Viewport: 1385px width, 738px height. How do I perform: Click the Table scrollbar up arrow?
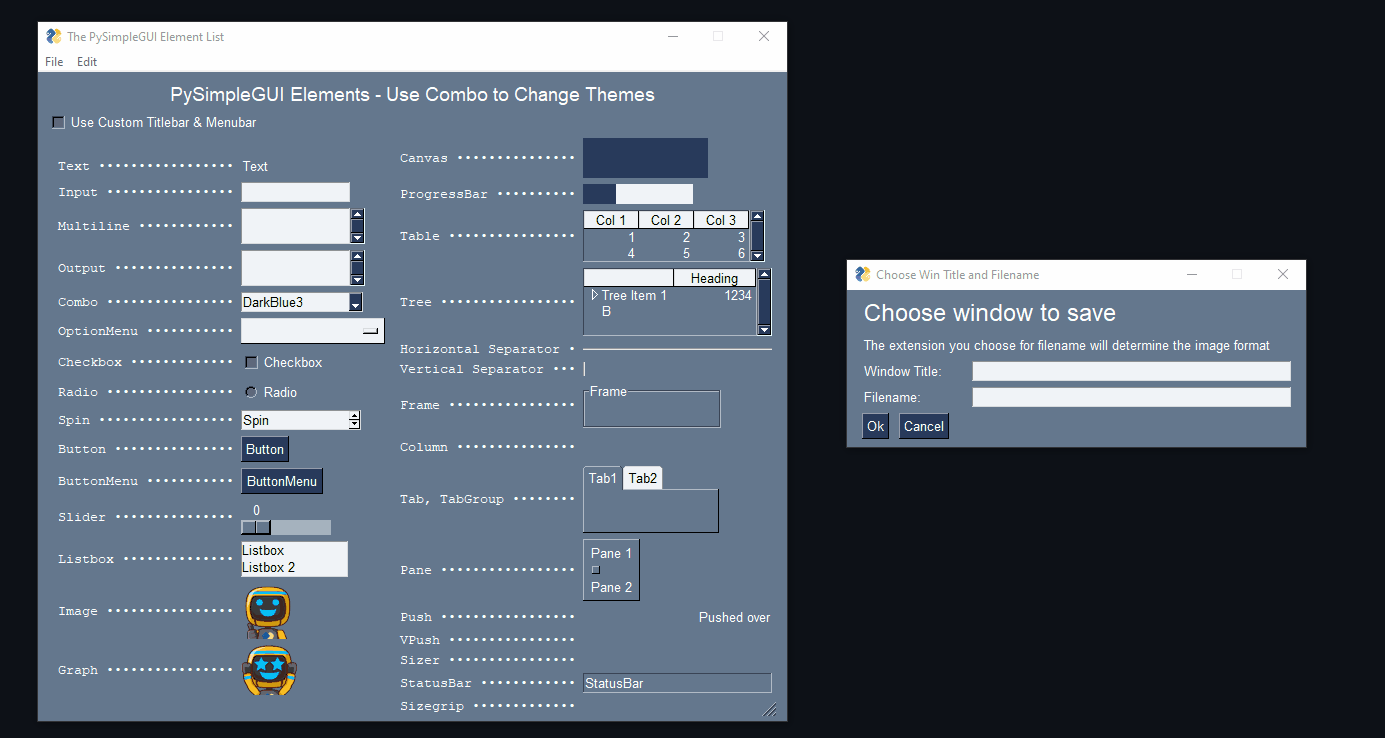tap(757, 217)
